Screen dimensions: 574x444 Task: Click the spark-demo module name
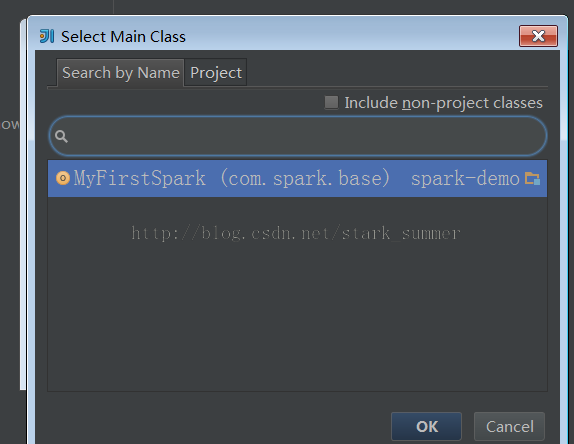click(465, 179)
